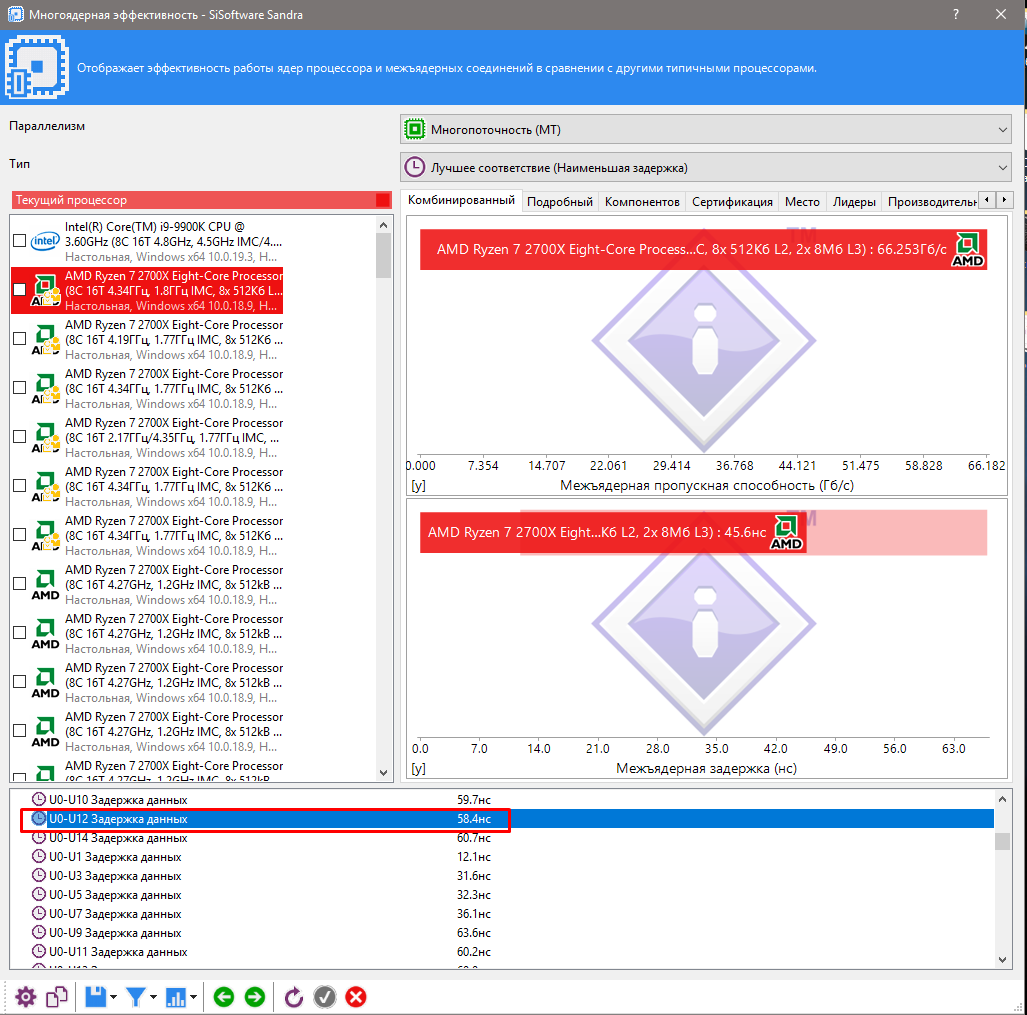Switch to the Лидеры tab

(x=854, y=202)
